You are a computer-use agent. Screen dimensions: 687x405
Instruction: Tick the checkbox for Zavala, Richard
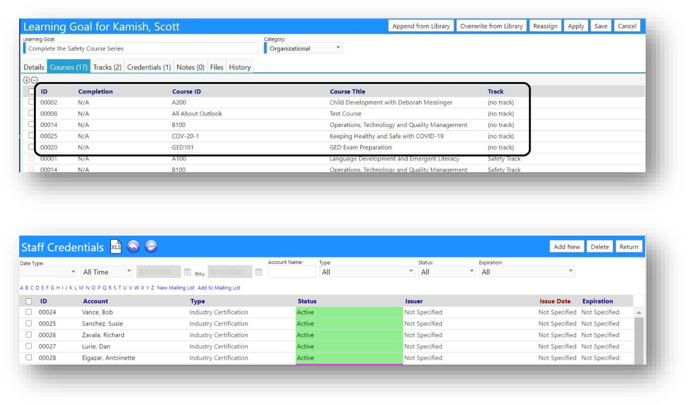28,335
